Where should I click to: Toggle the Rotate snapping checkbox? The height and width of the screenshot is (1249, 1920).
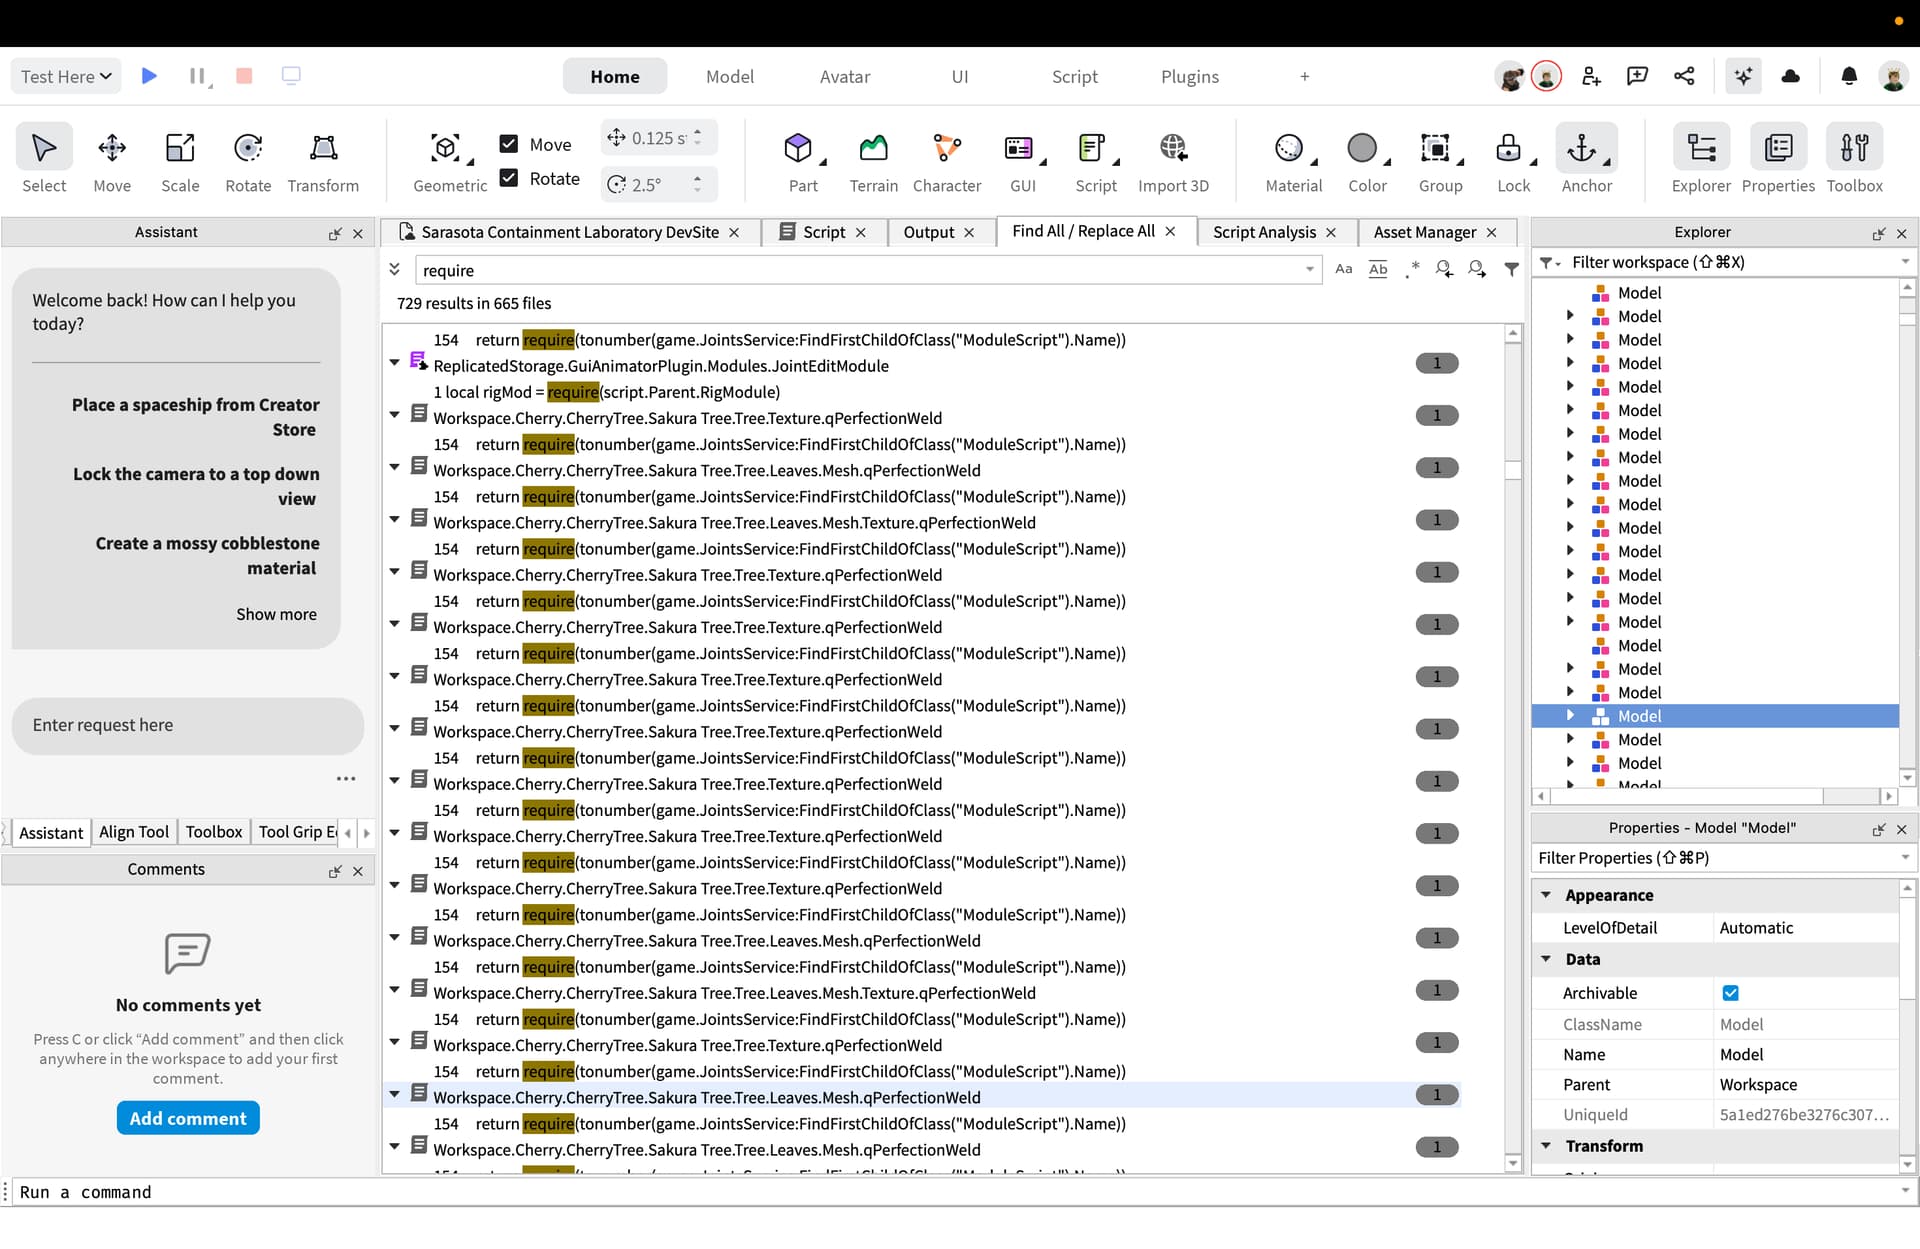pyautogui.click(x=509, y=179)
